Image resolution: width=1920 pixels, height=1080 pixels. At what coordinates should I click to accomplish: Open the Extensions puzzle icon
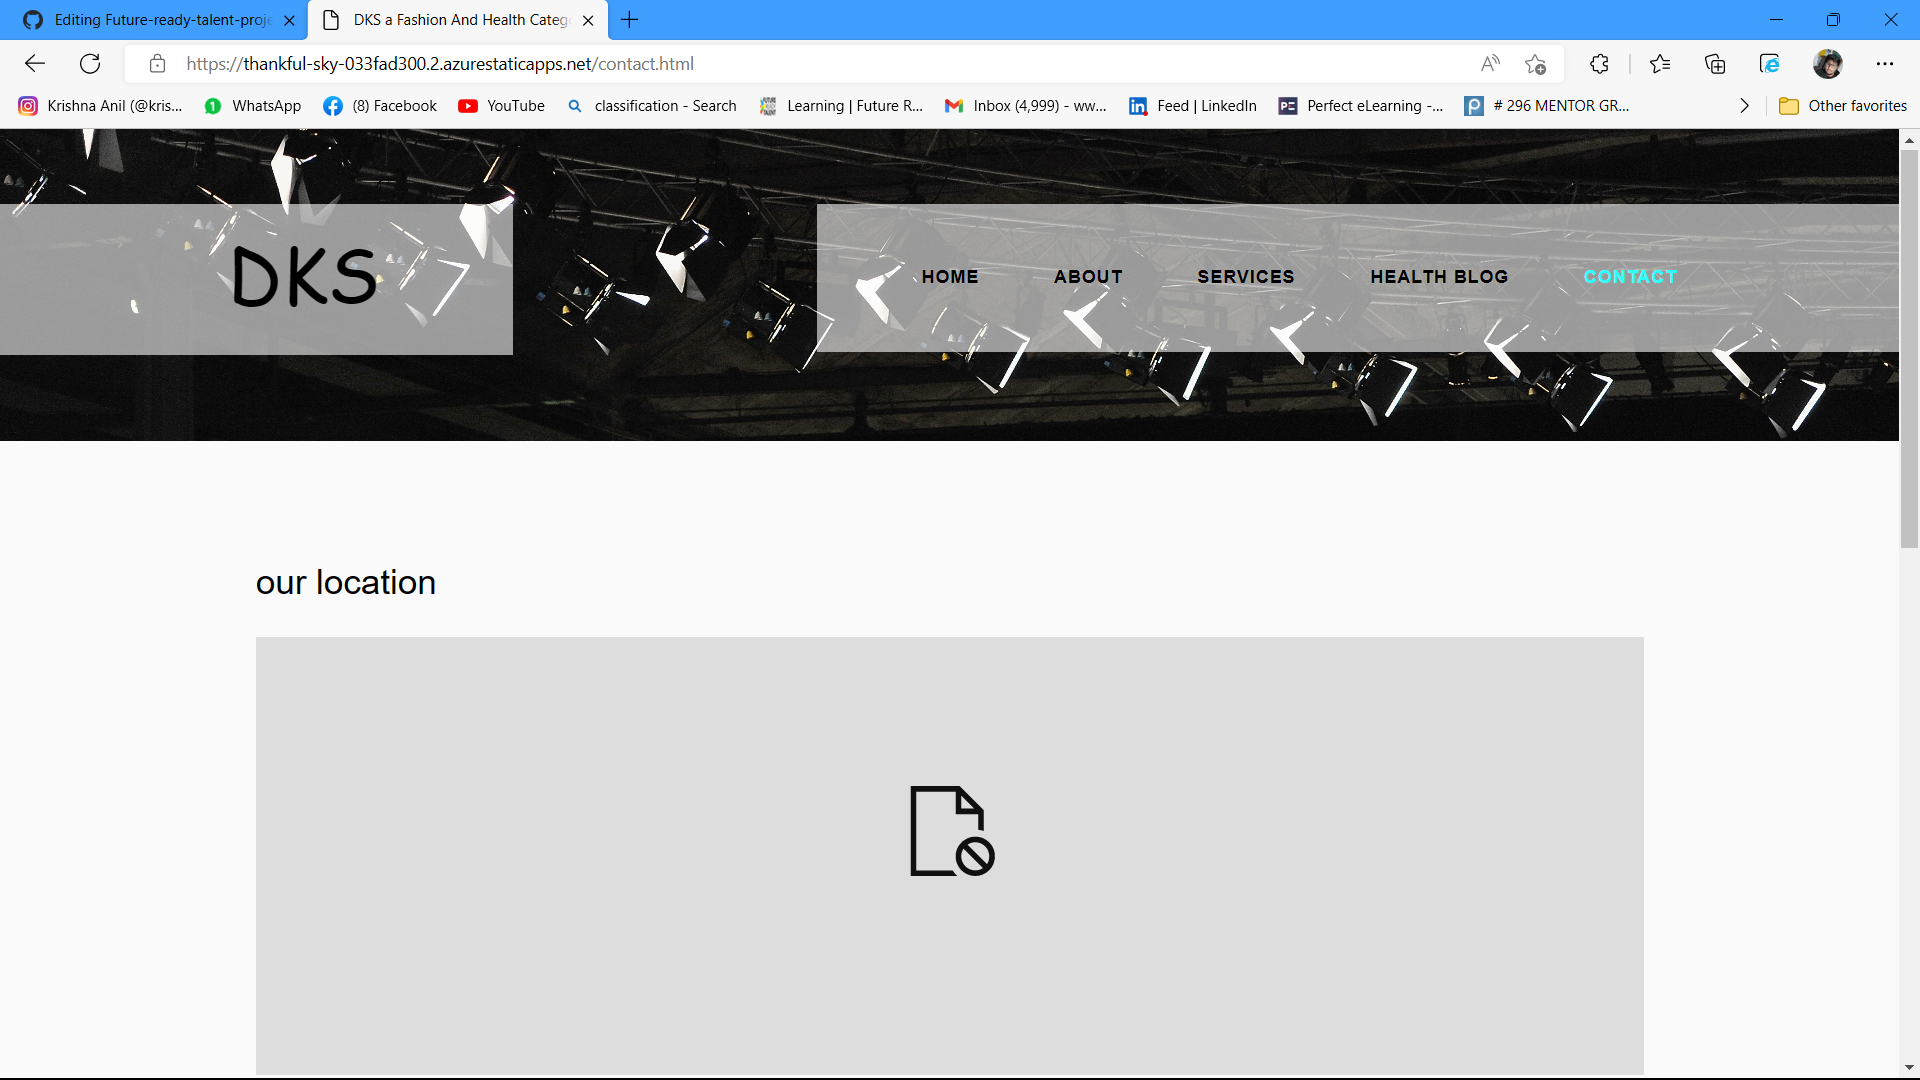click(x=1599, y=64)
